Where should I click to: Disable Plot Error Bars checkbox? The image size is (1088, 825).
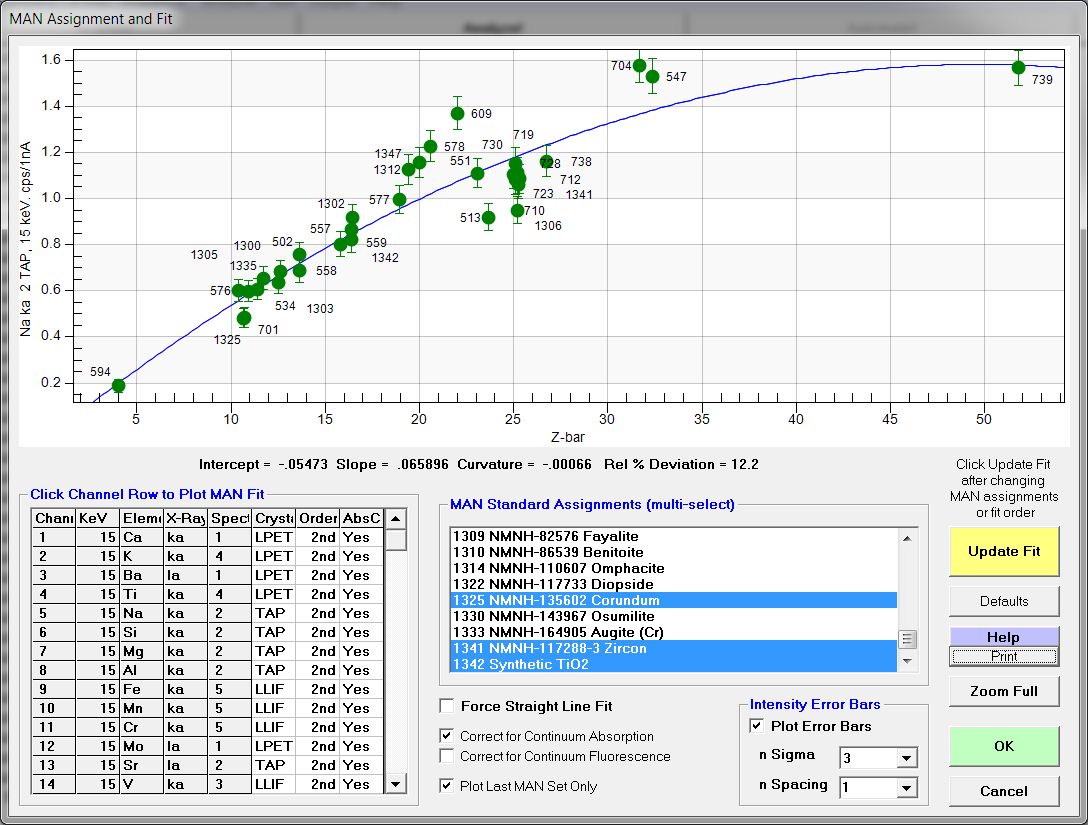757,726
